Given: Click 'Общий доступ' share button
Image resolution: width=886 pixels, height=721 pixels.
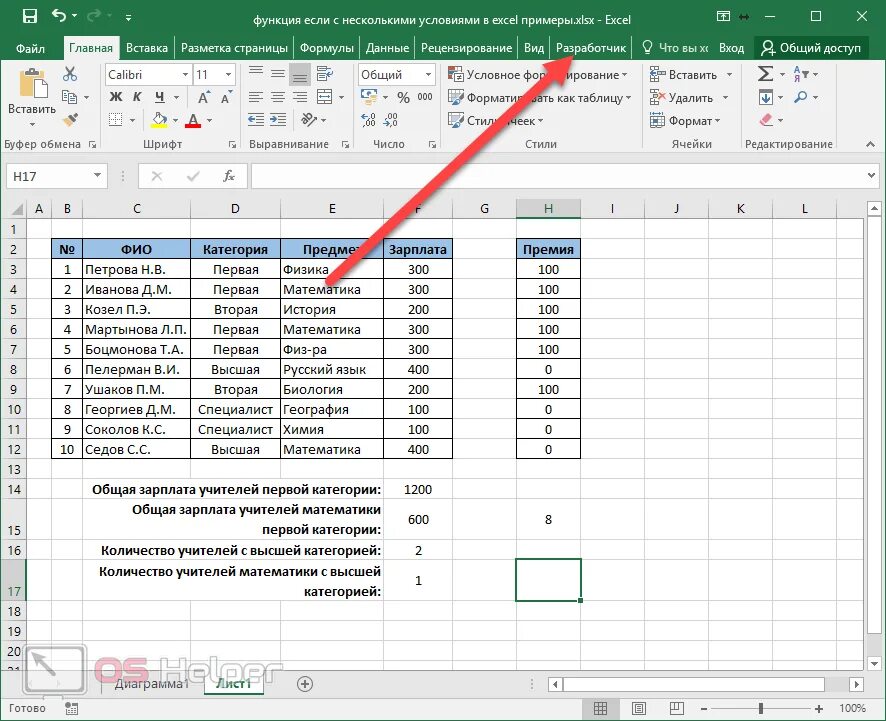Looking at the screenshot, I should pyautogui.click(x=811, y=48).
